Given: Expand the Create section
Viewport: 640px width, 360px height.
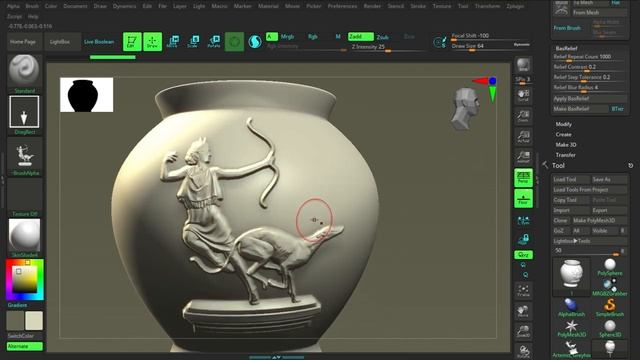Looking at the screenshot, I should 563,134.
